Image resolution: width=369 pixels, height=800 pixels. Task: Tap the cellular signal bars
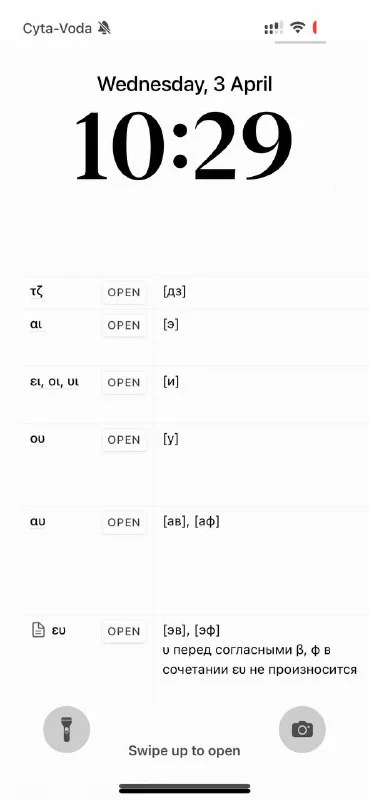point(274,28)
